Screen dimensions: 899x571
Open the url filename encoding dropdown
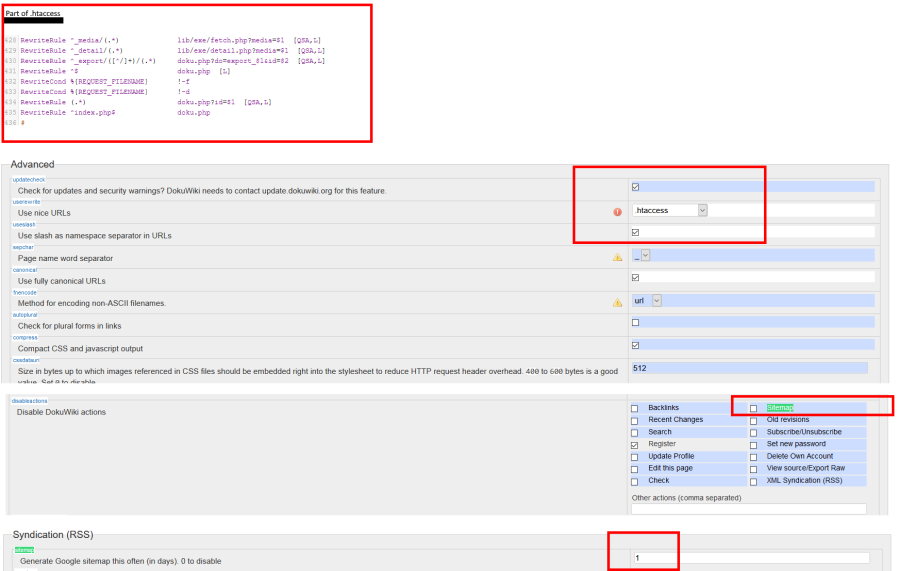pos(647,300)
